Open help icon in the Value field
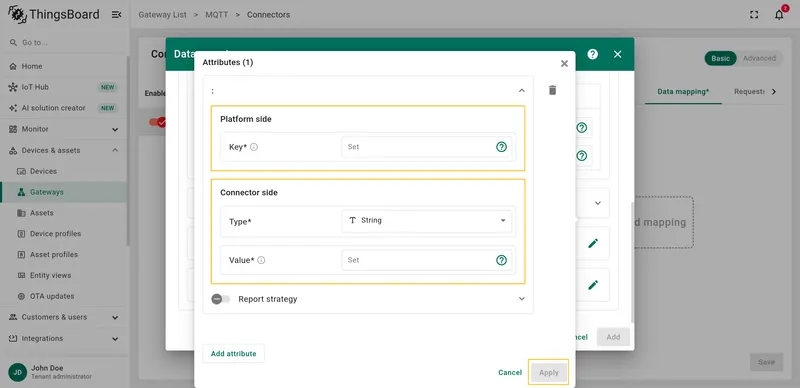 [x=502, y=260]
